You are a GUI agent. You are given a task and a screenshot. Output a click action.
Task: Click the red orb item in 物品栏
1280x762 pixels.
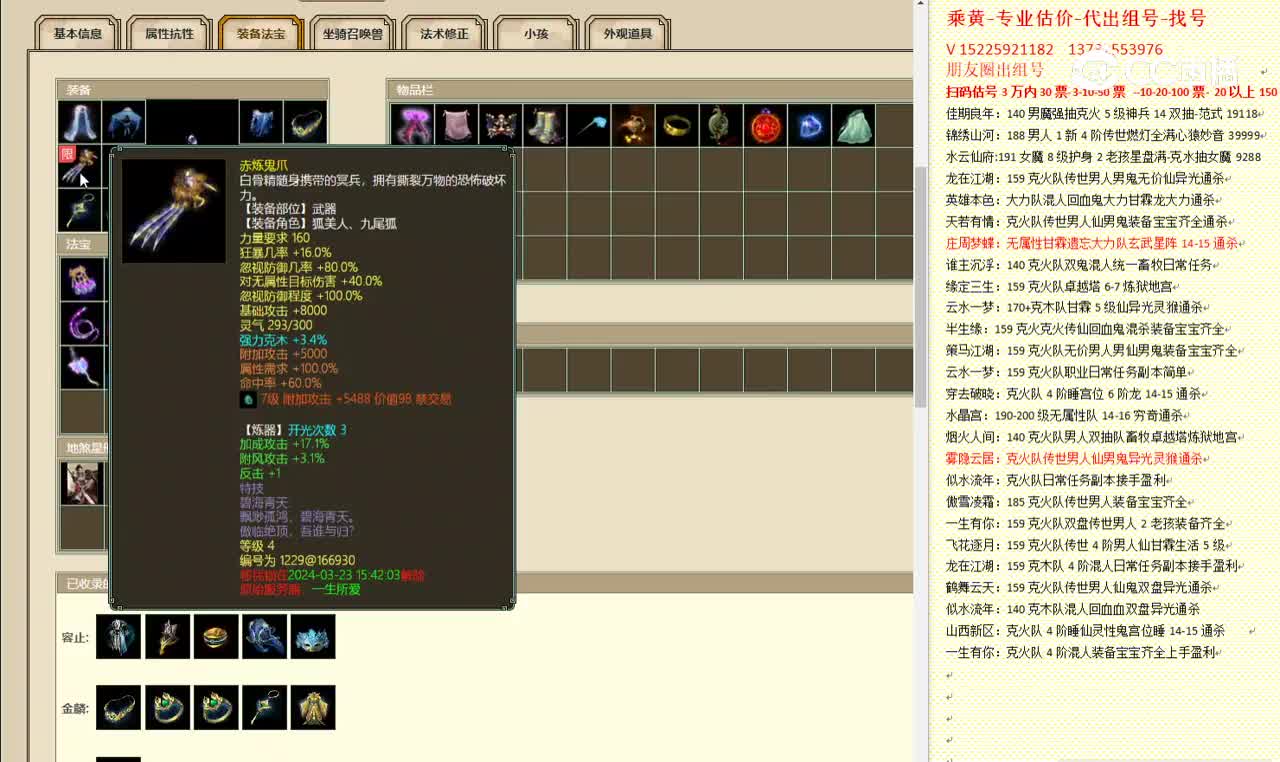[764, 125]
